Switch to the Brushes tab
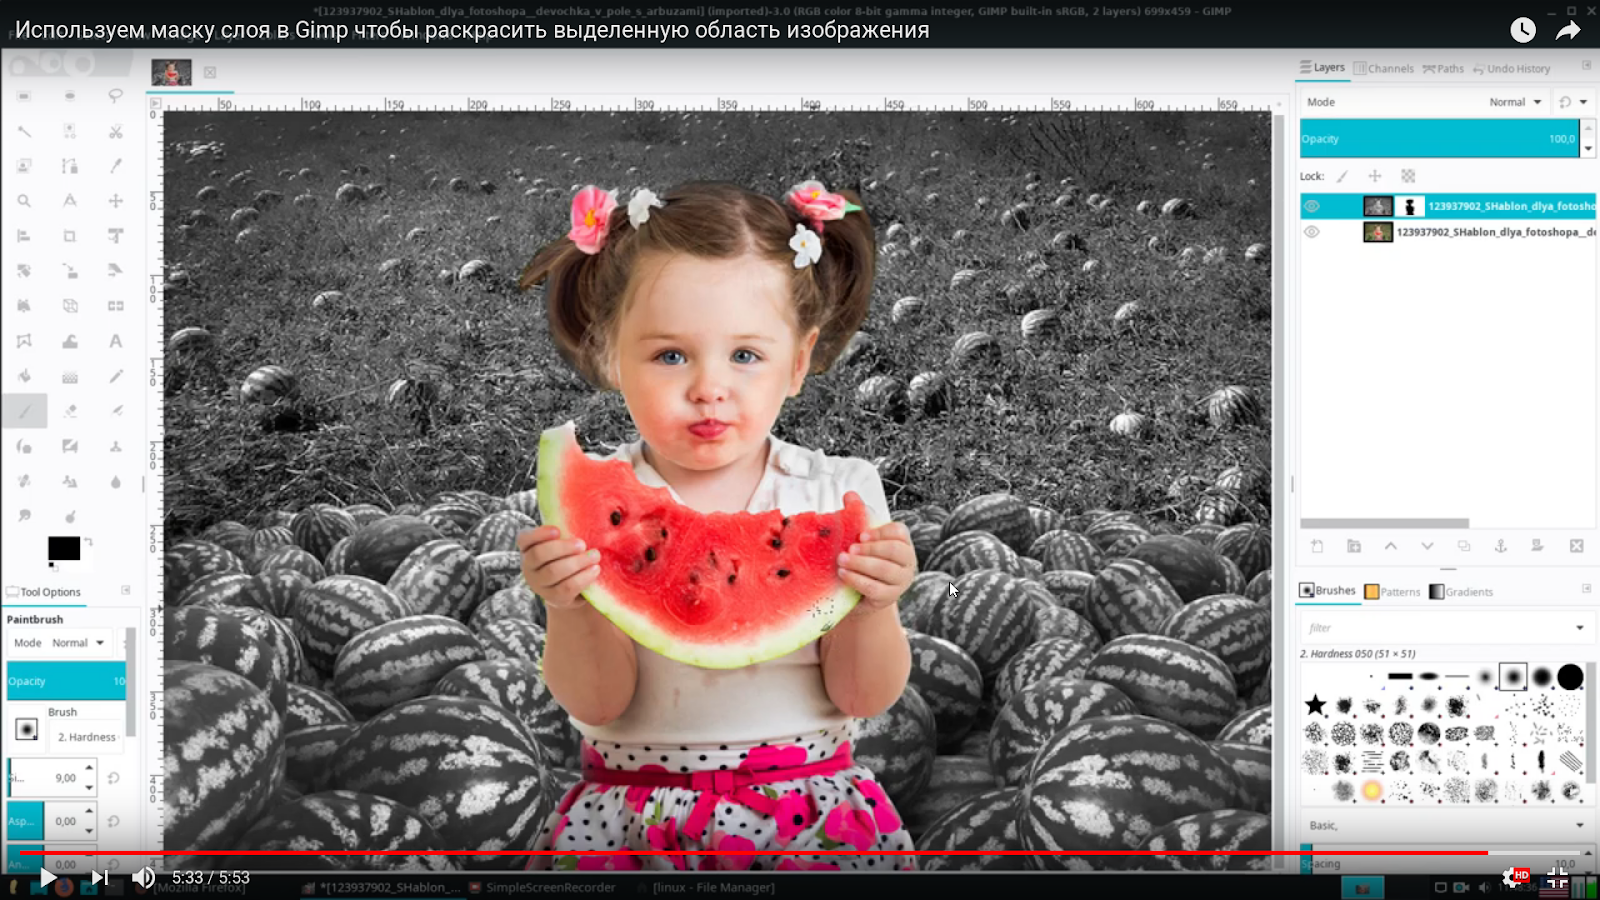 click(x=1327, y=591)
